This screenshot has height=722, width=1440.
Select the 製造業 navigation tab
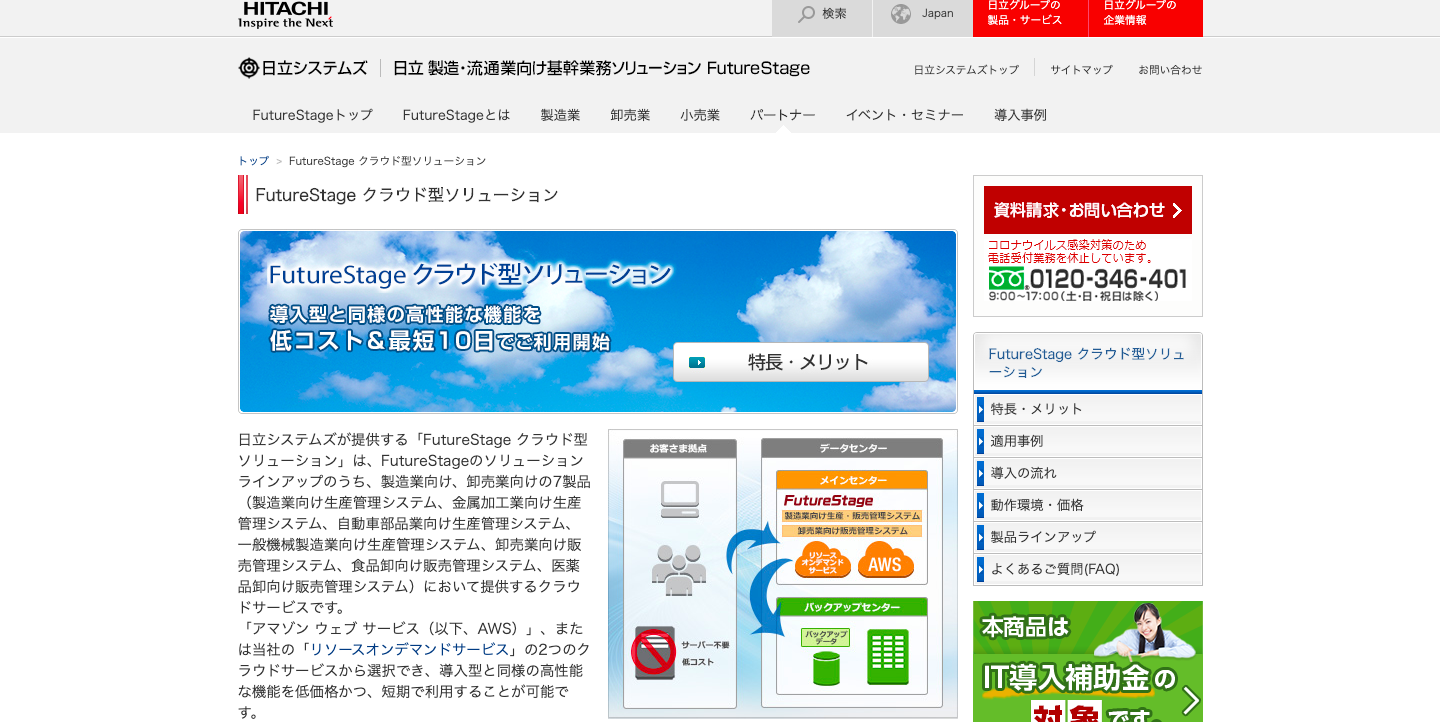(560, 115)
